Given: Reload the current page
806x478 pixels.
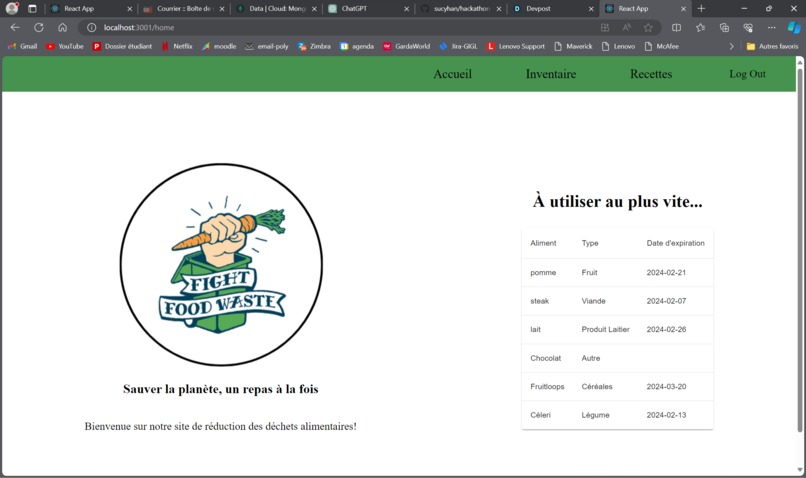Looking at the screenshot, I should [39, 28].
